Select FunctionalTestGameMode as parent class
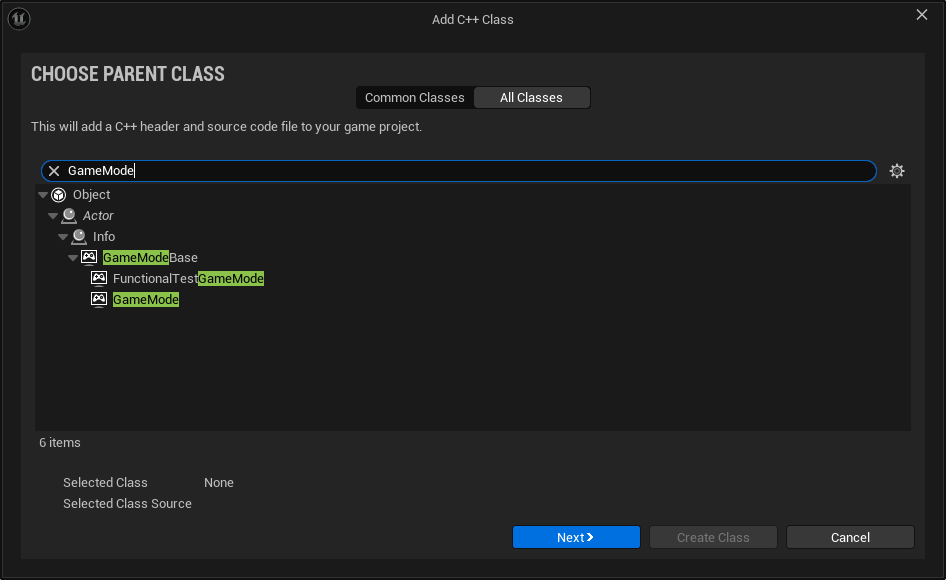This screenshot has width=946, height=580. tap(472, 278)
